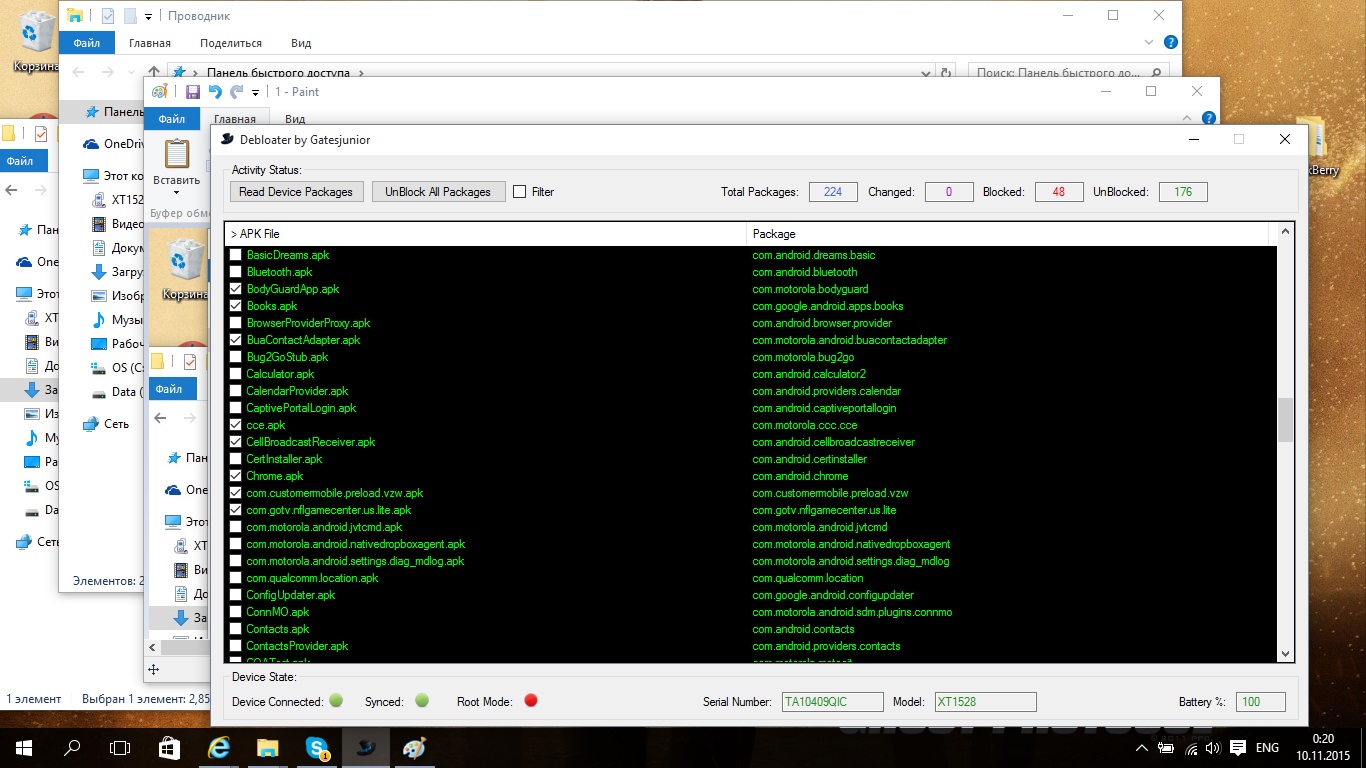Viewport: 1366px width, 768px height.
Task: Click scroll-down arrow of package list
Action: 1286,653
